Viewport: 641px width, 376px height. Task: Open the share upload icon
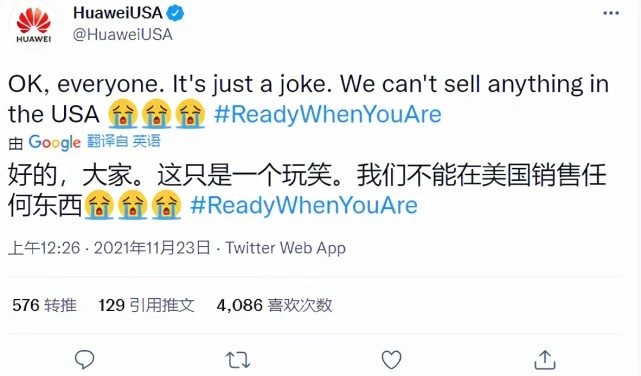click(x=545, y=360)
